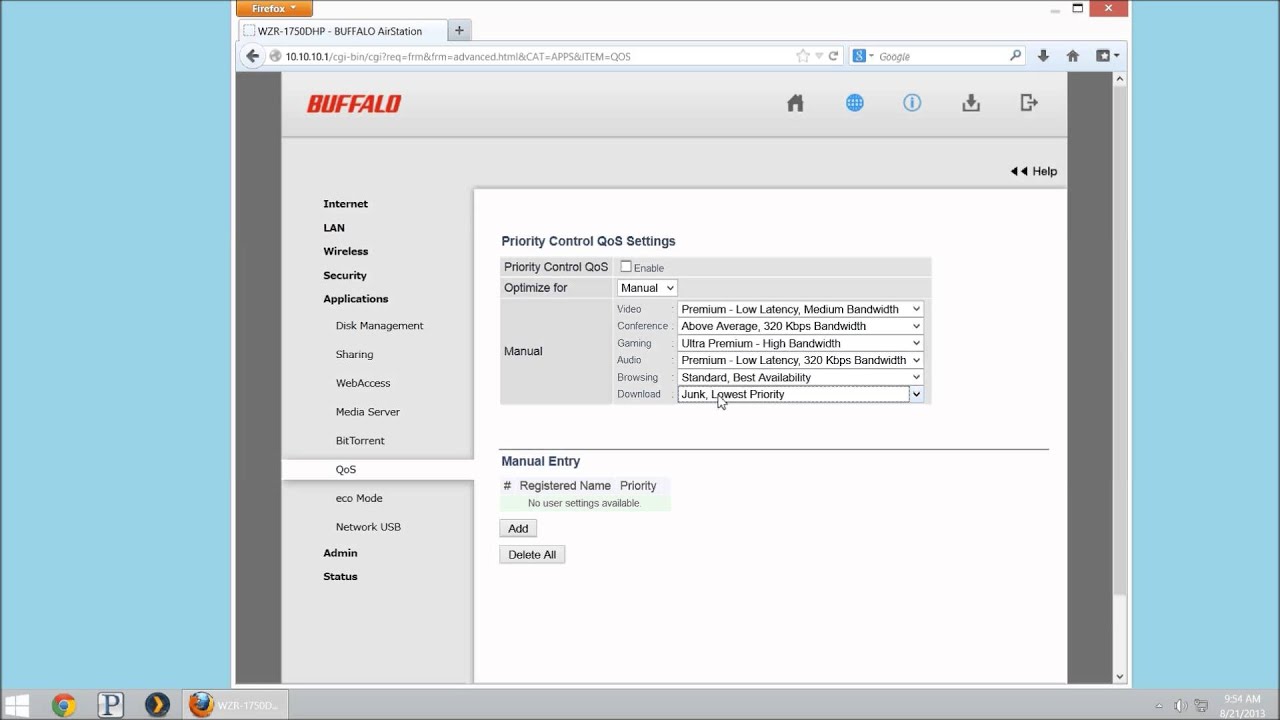1280x720 pixels.
Task: Click the BUFFALO logo
Action: [x=354, y=104]
